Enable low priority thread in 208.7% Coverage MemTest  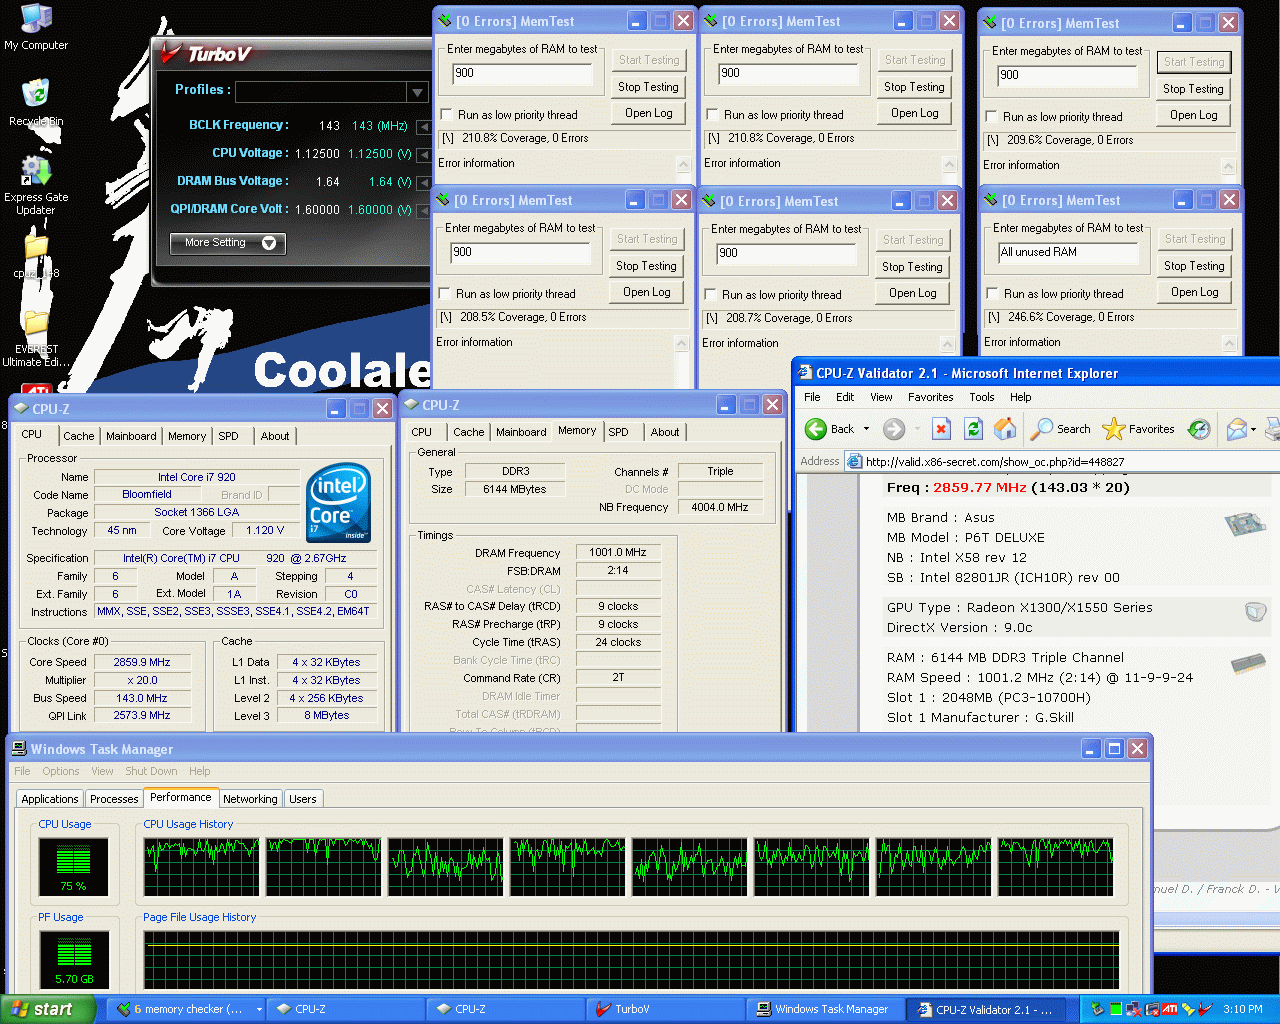pos(711,295)
